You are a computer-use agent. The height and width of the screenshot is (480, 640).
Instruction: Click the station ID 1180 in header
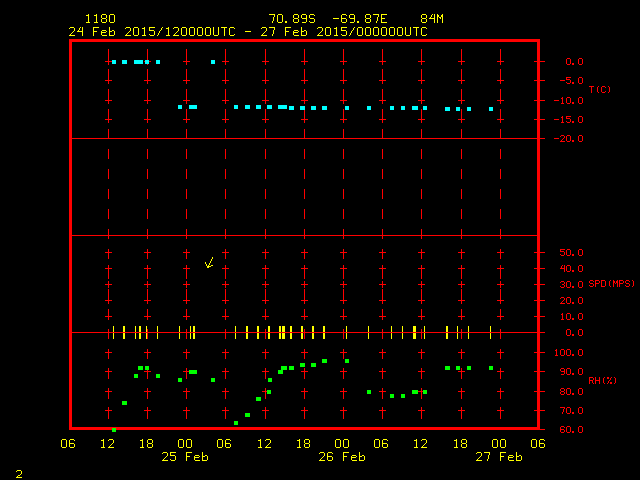pyautogui.click(x=100, y=19)
